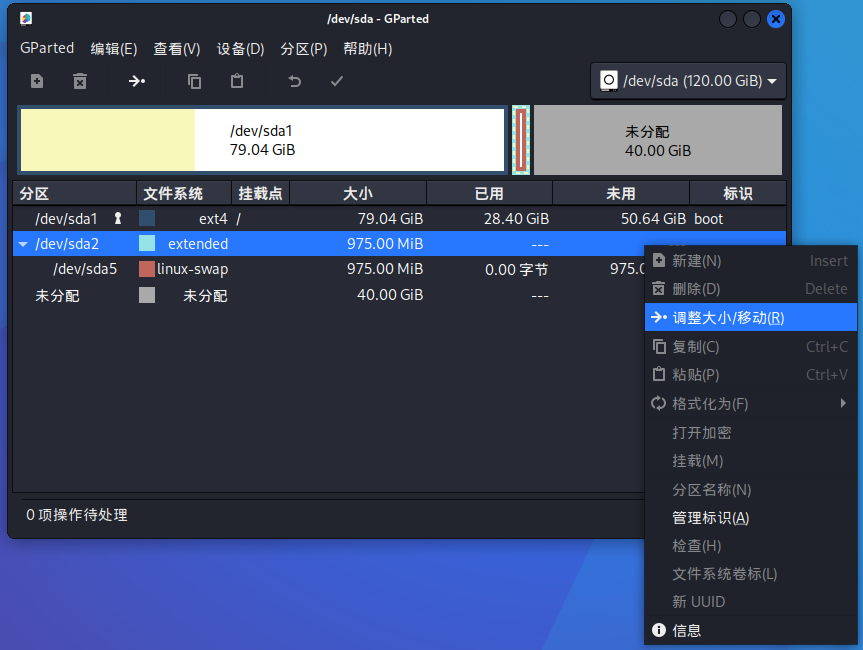Click the Resize/Move toolbar arrow icon
Image resolution: width=863 pixels, height=650 pixels.
click(x=136, y=81)
